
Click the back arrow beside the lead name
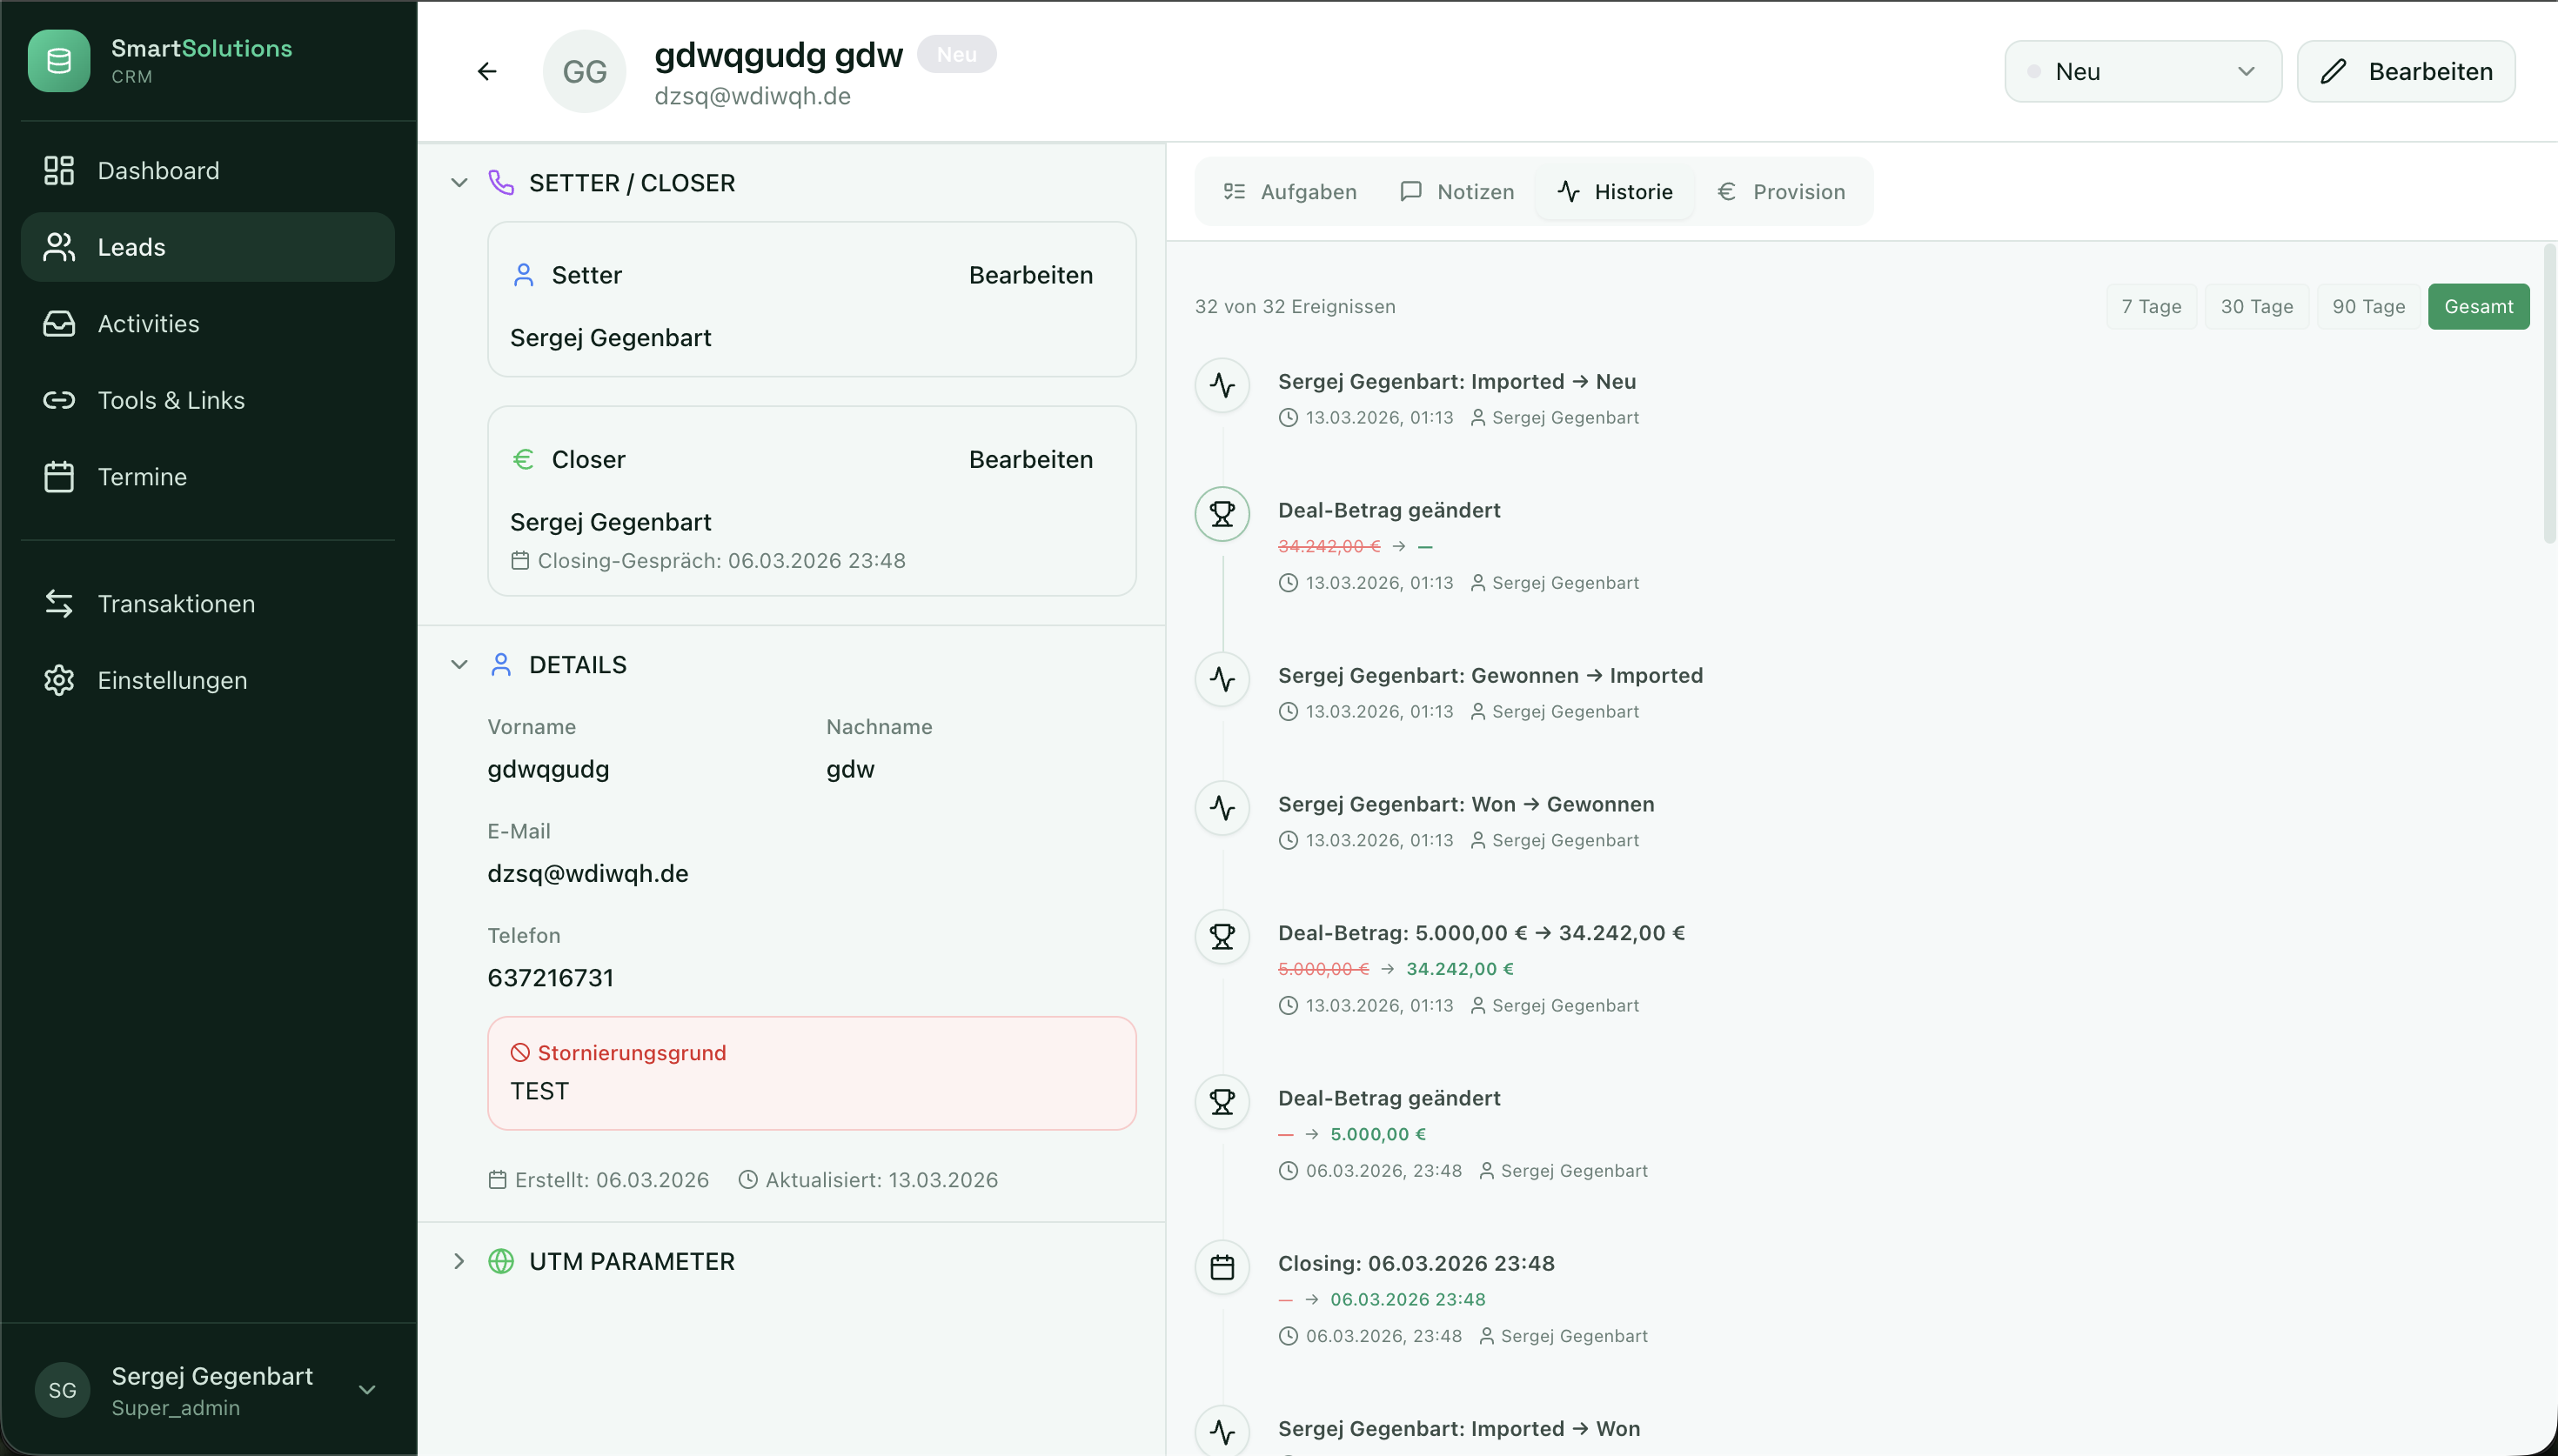pos(487,71)
